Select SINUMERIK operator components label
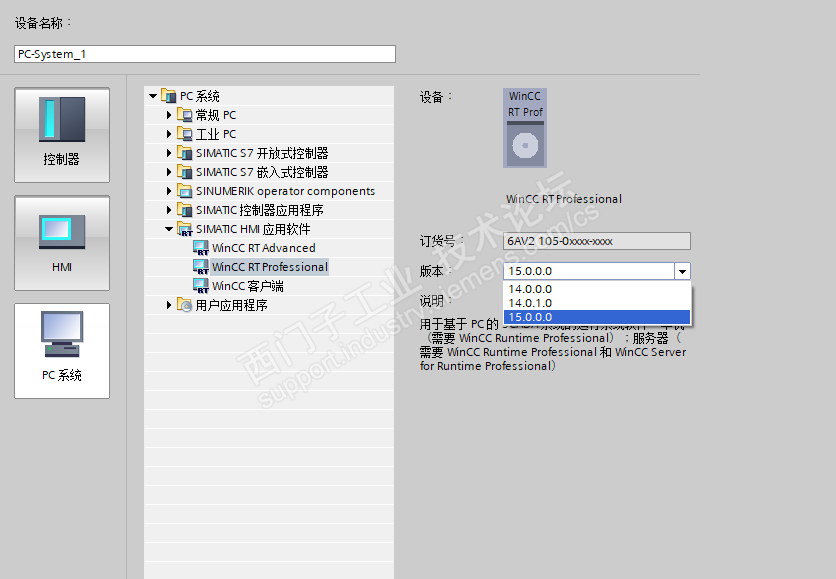 click(285, 191)
